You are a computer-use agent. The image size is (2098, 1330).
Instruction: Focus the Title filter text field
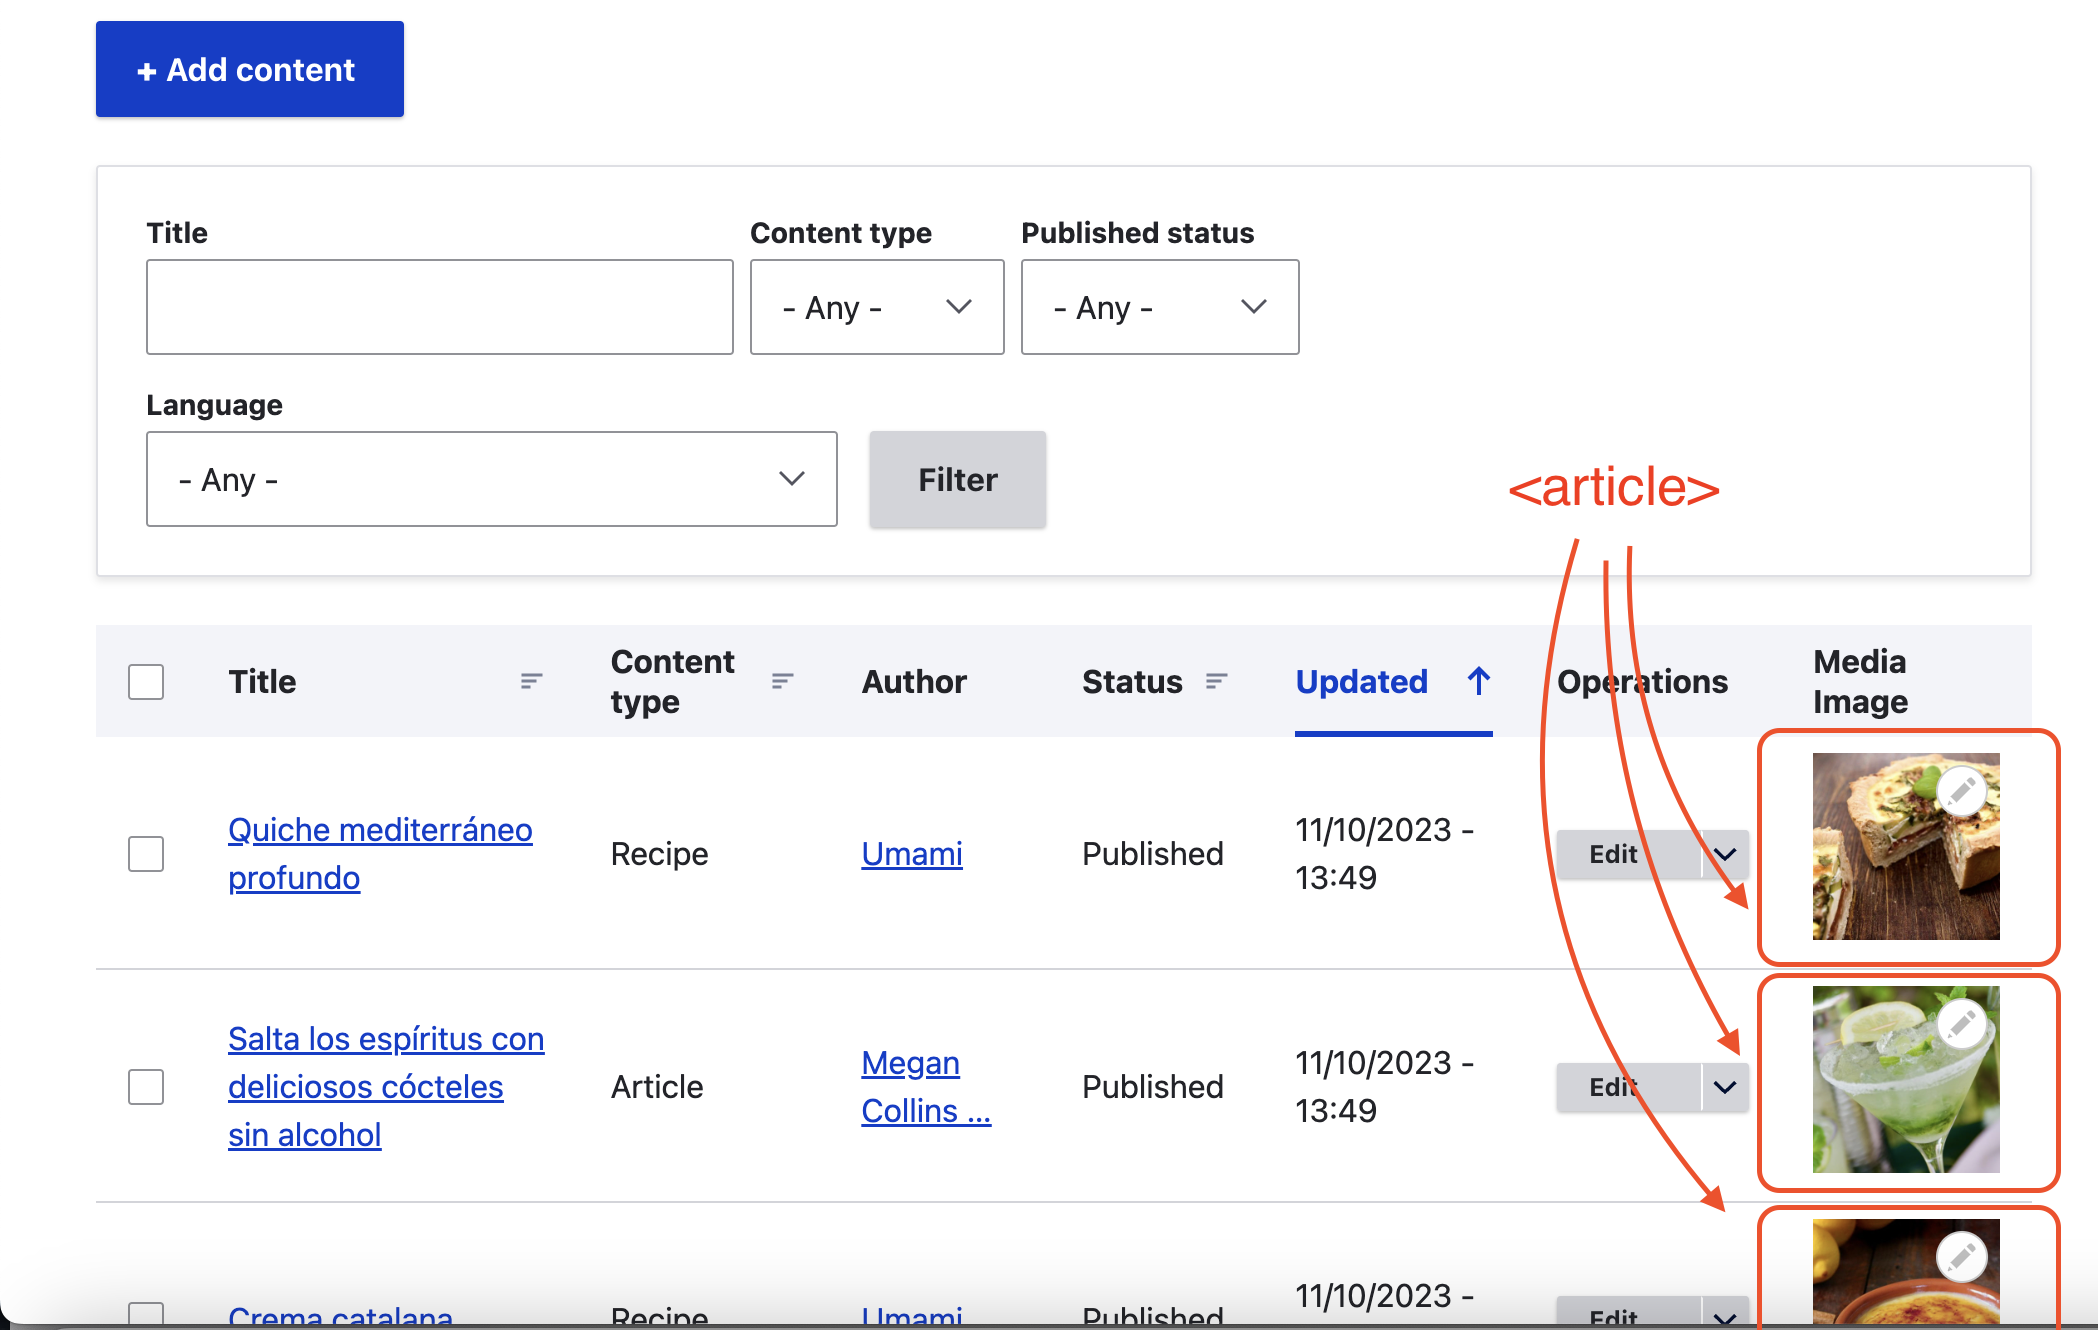tap(439, 307)
